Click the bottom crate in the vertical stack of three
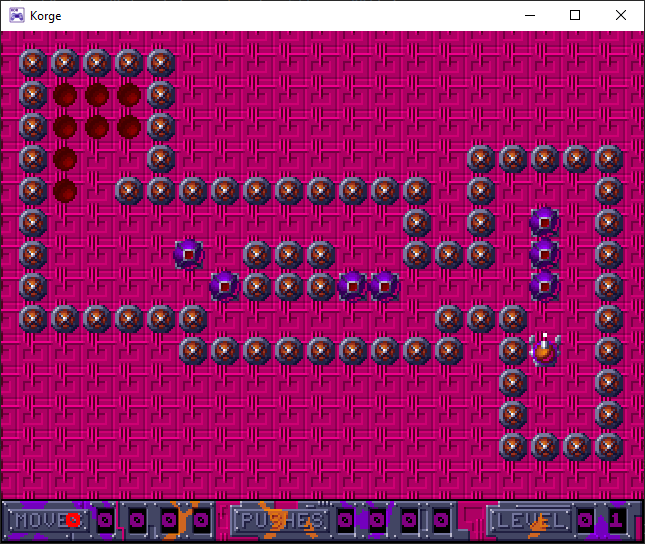645x544 pixels. 545,286
